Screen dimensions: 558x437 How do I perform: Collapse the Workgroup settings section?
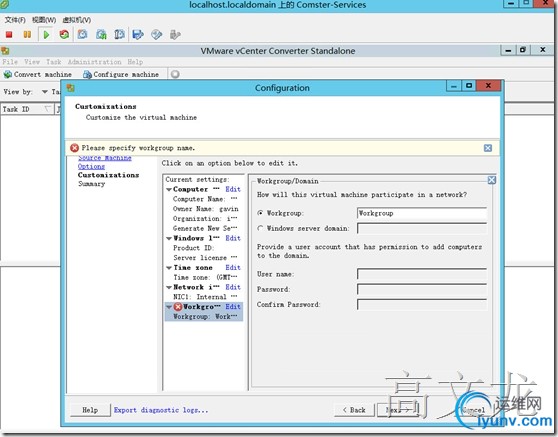(x=169, y=307)
